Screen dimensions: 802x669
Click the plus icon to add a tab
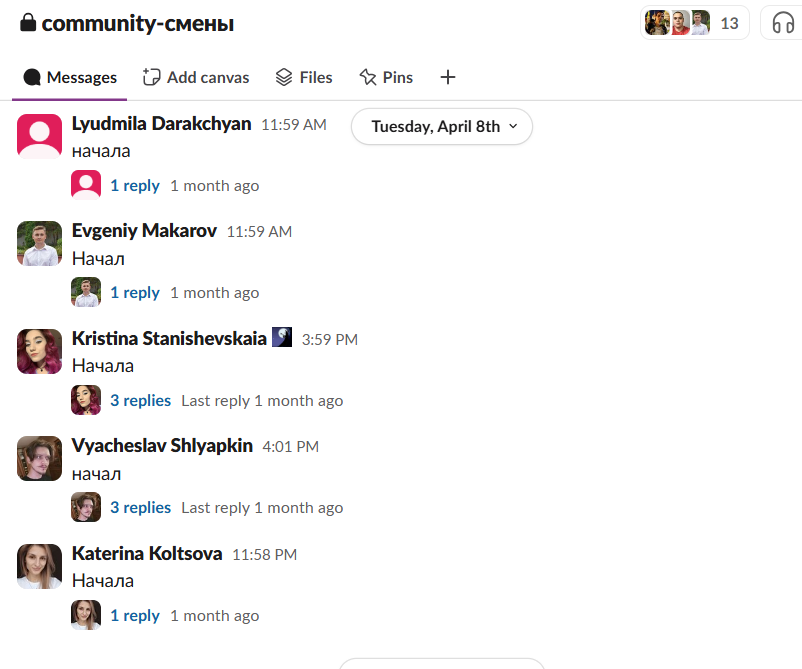pos(448,77)
